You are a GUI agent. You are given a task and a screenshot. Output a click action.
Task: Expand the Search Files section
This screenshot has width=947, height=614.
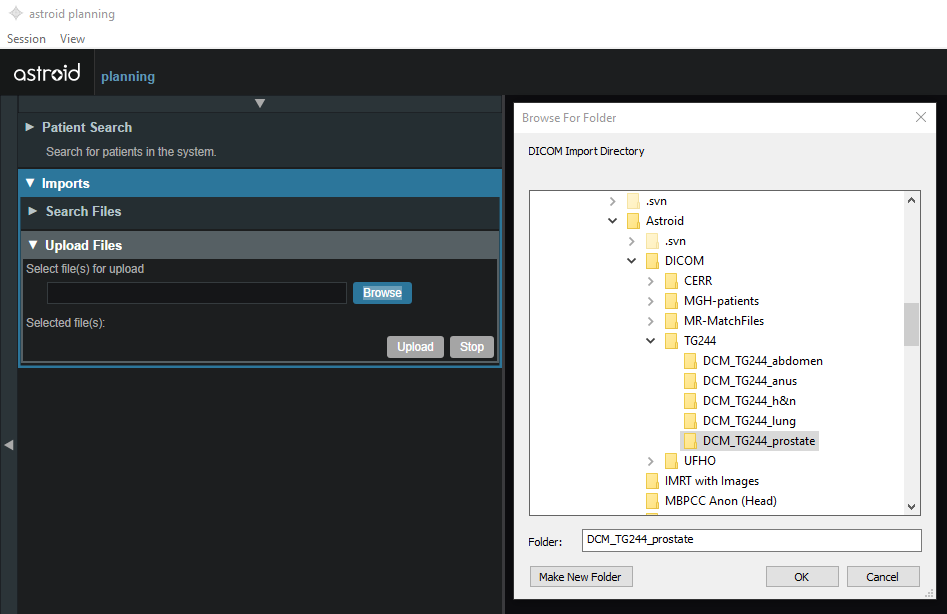pyautogui.click(x=34, y=211)
